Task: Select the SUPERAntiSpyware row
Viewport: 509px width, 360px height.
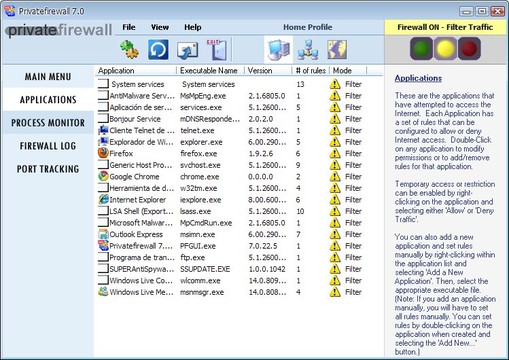Action: click(231, 269)
